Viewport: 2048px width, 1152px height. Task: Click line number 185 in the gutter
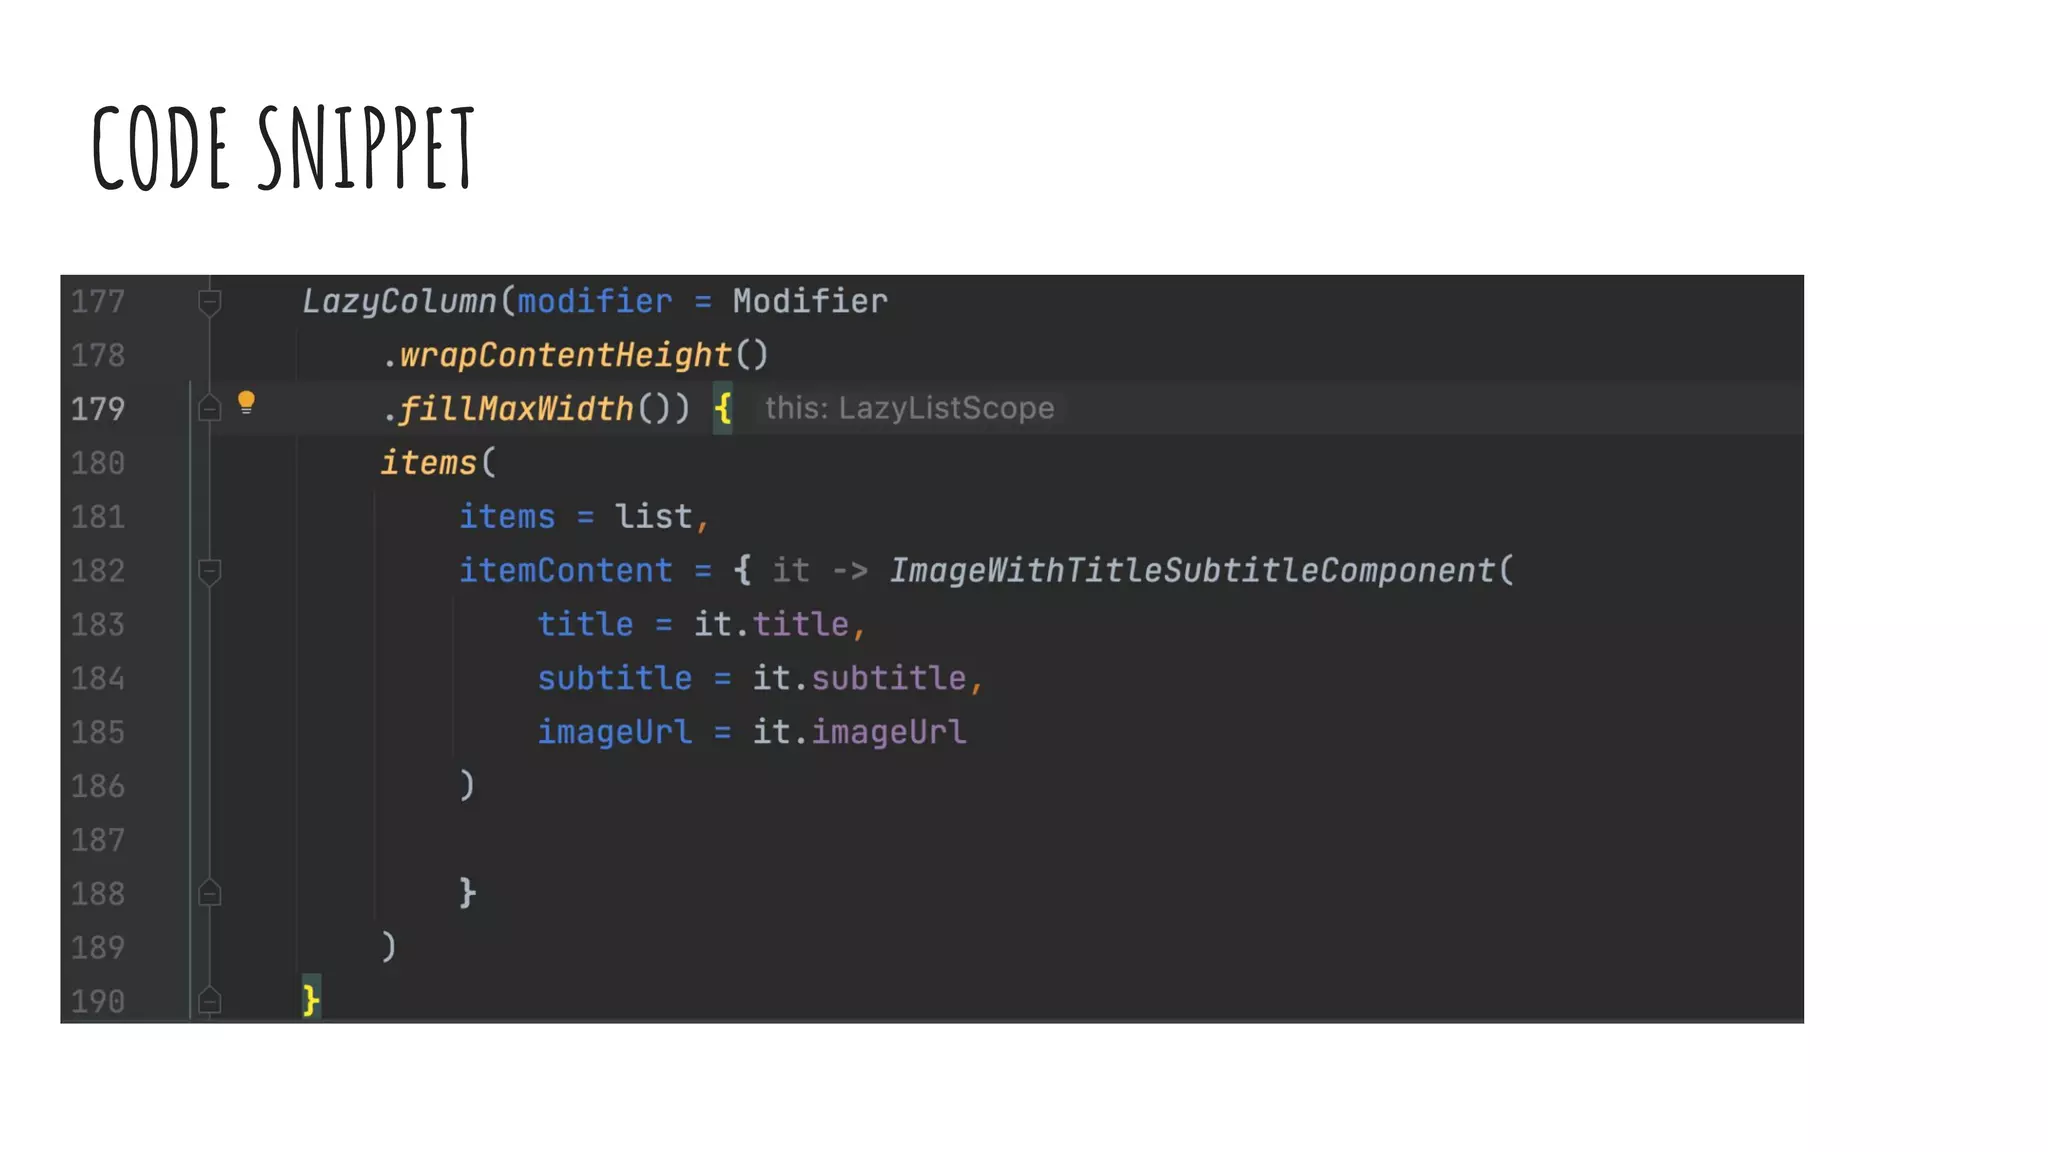pyautogui.click(x=98, y=732)
